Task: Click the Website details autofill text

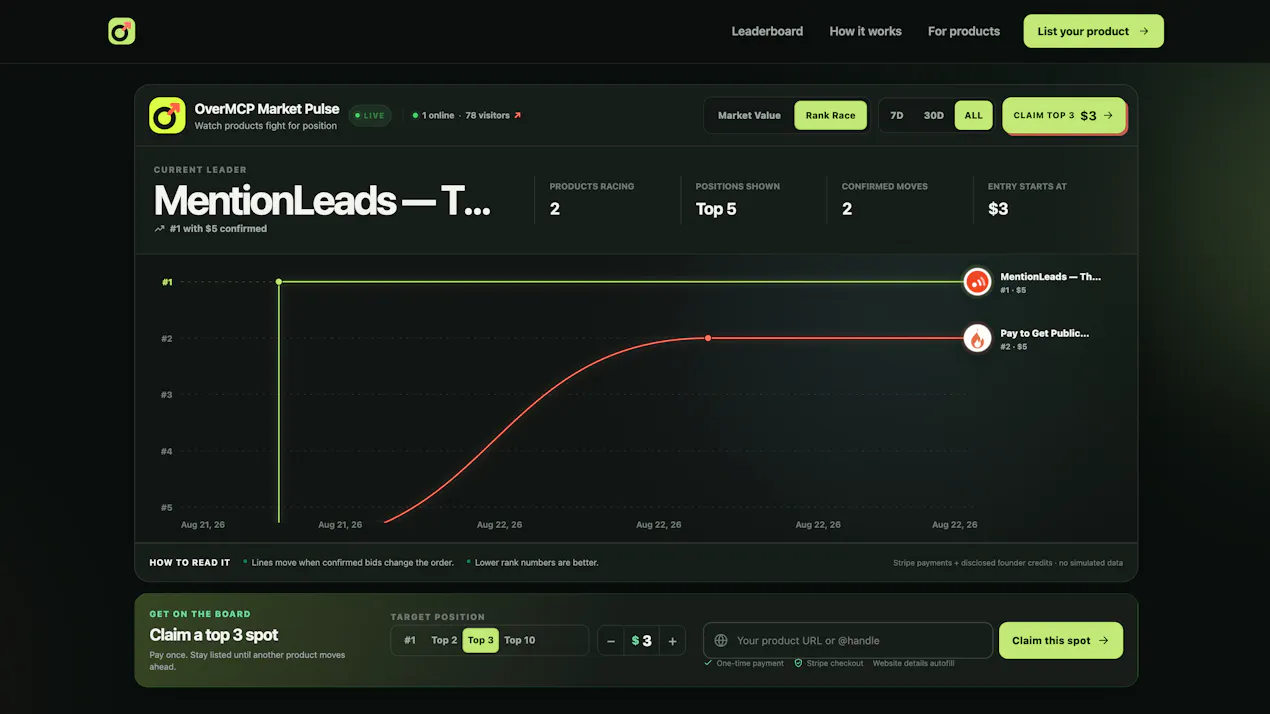Action: (x=913, y=663)
